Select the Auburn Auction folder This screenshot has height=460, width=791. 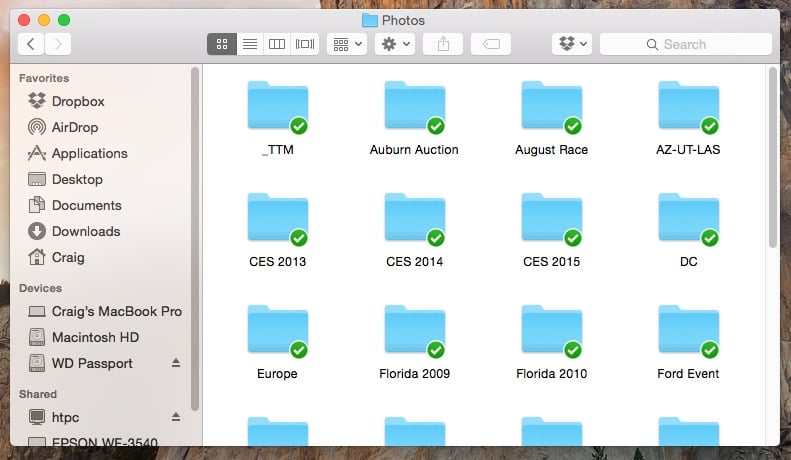[415, 106]
